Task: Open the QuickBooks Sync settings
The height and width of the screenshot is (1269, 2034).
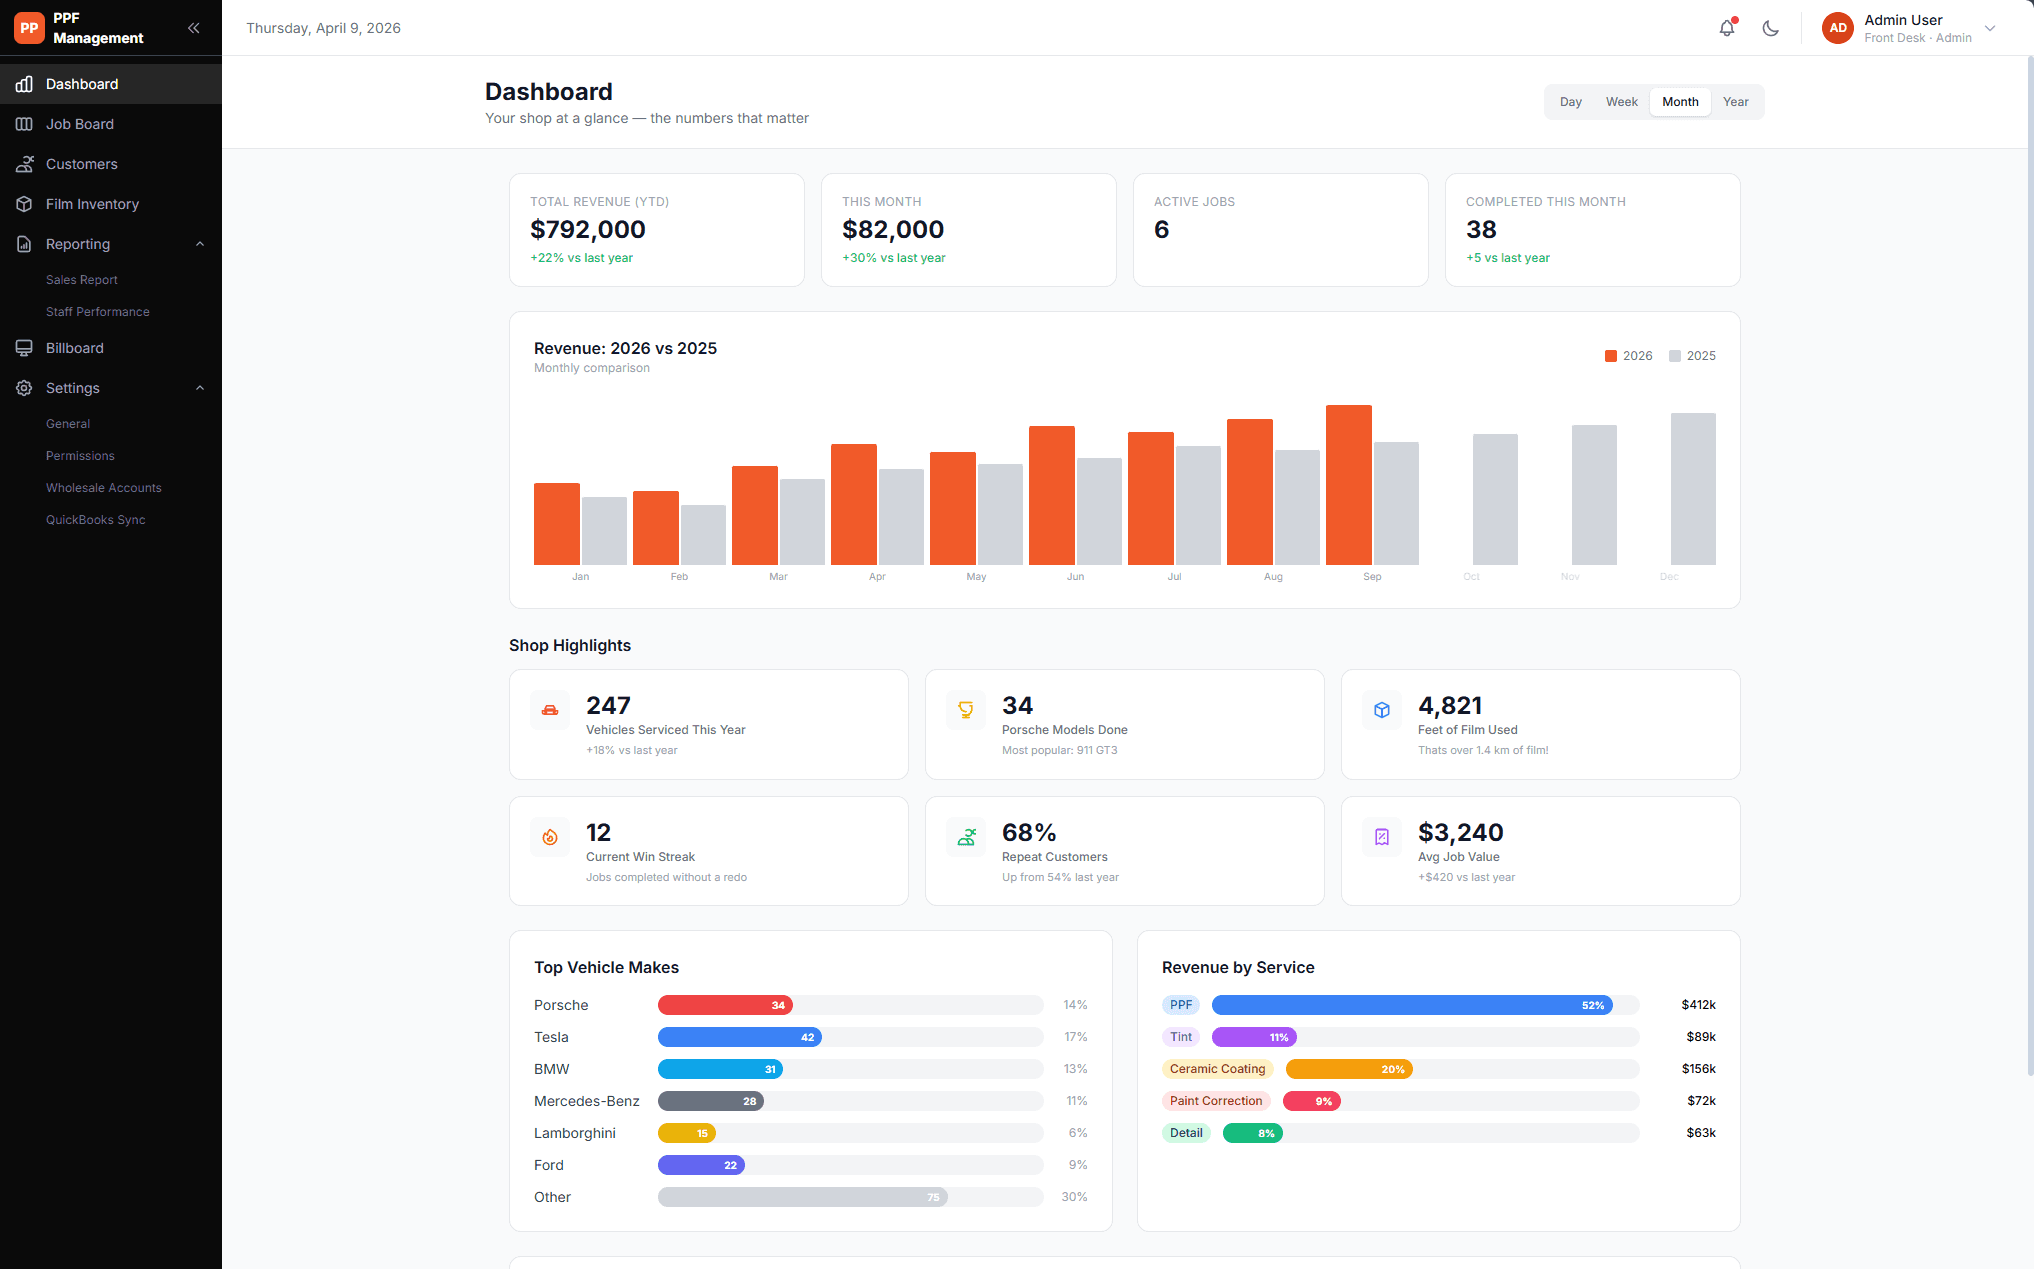Action: tap(95, 519)
